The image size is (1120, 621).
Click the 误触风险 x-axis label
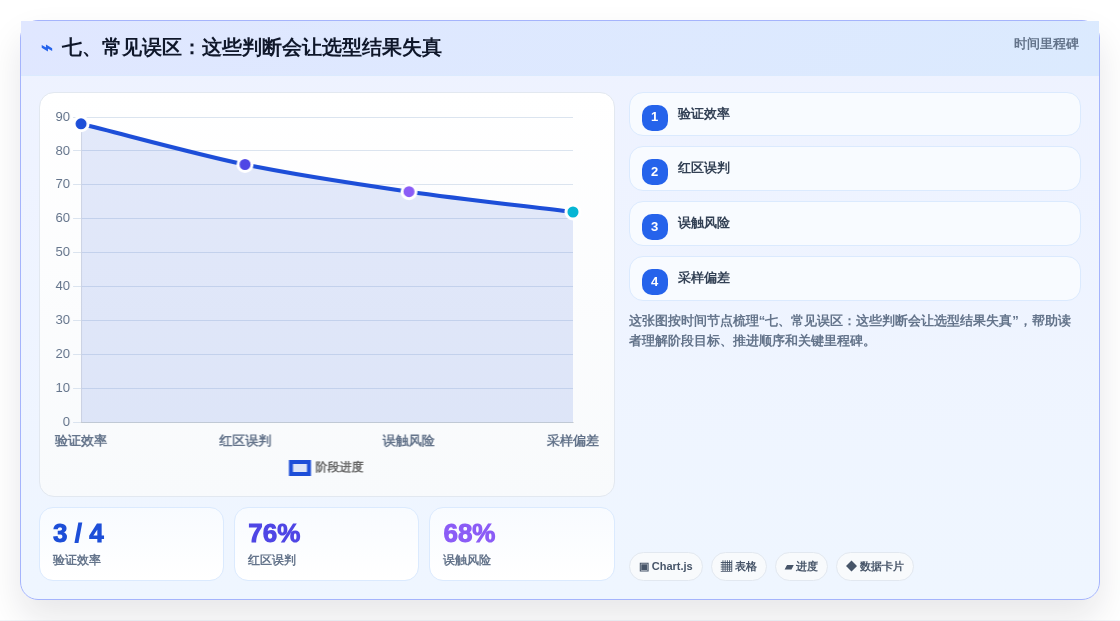[409, 441]
